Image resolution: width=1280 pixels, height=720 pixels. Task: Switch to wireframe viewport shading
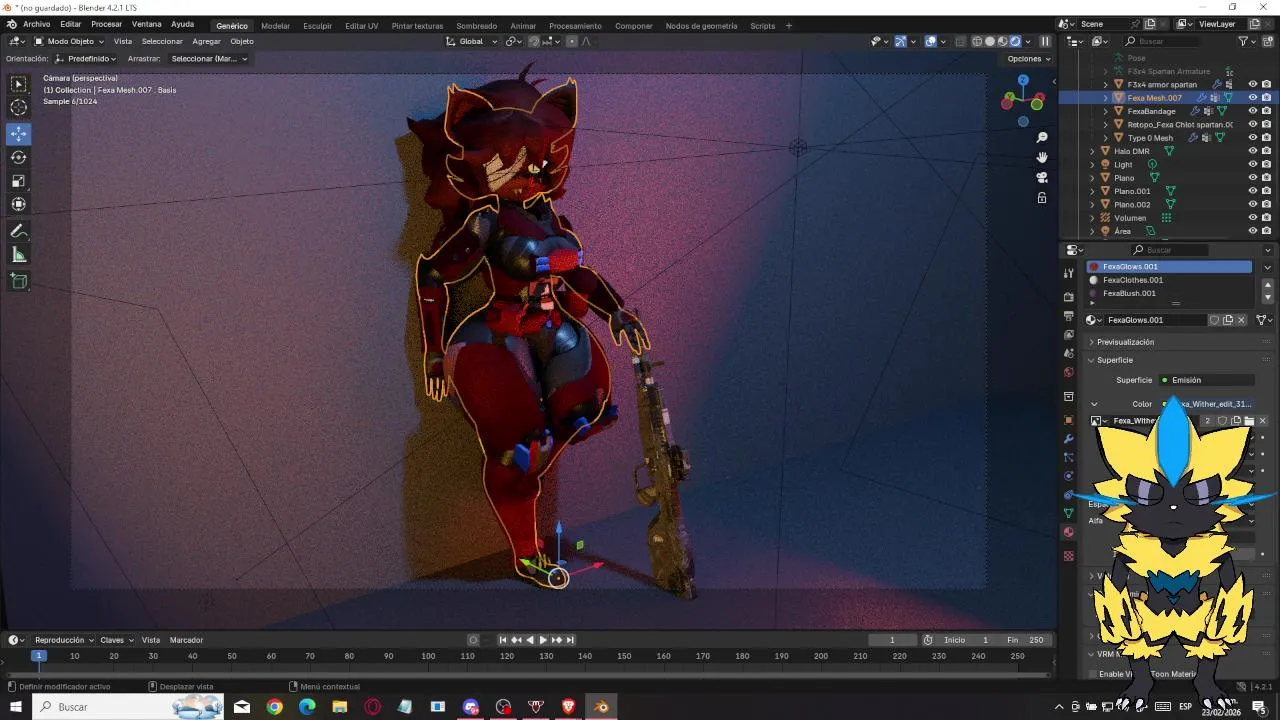977,41
